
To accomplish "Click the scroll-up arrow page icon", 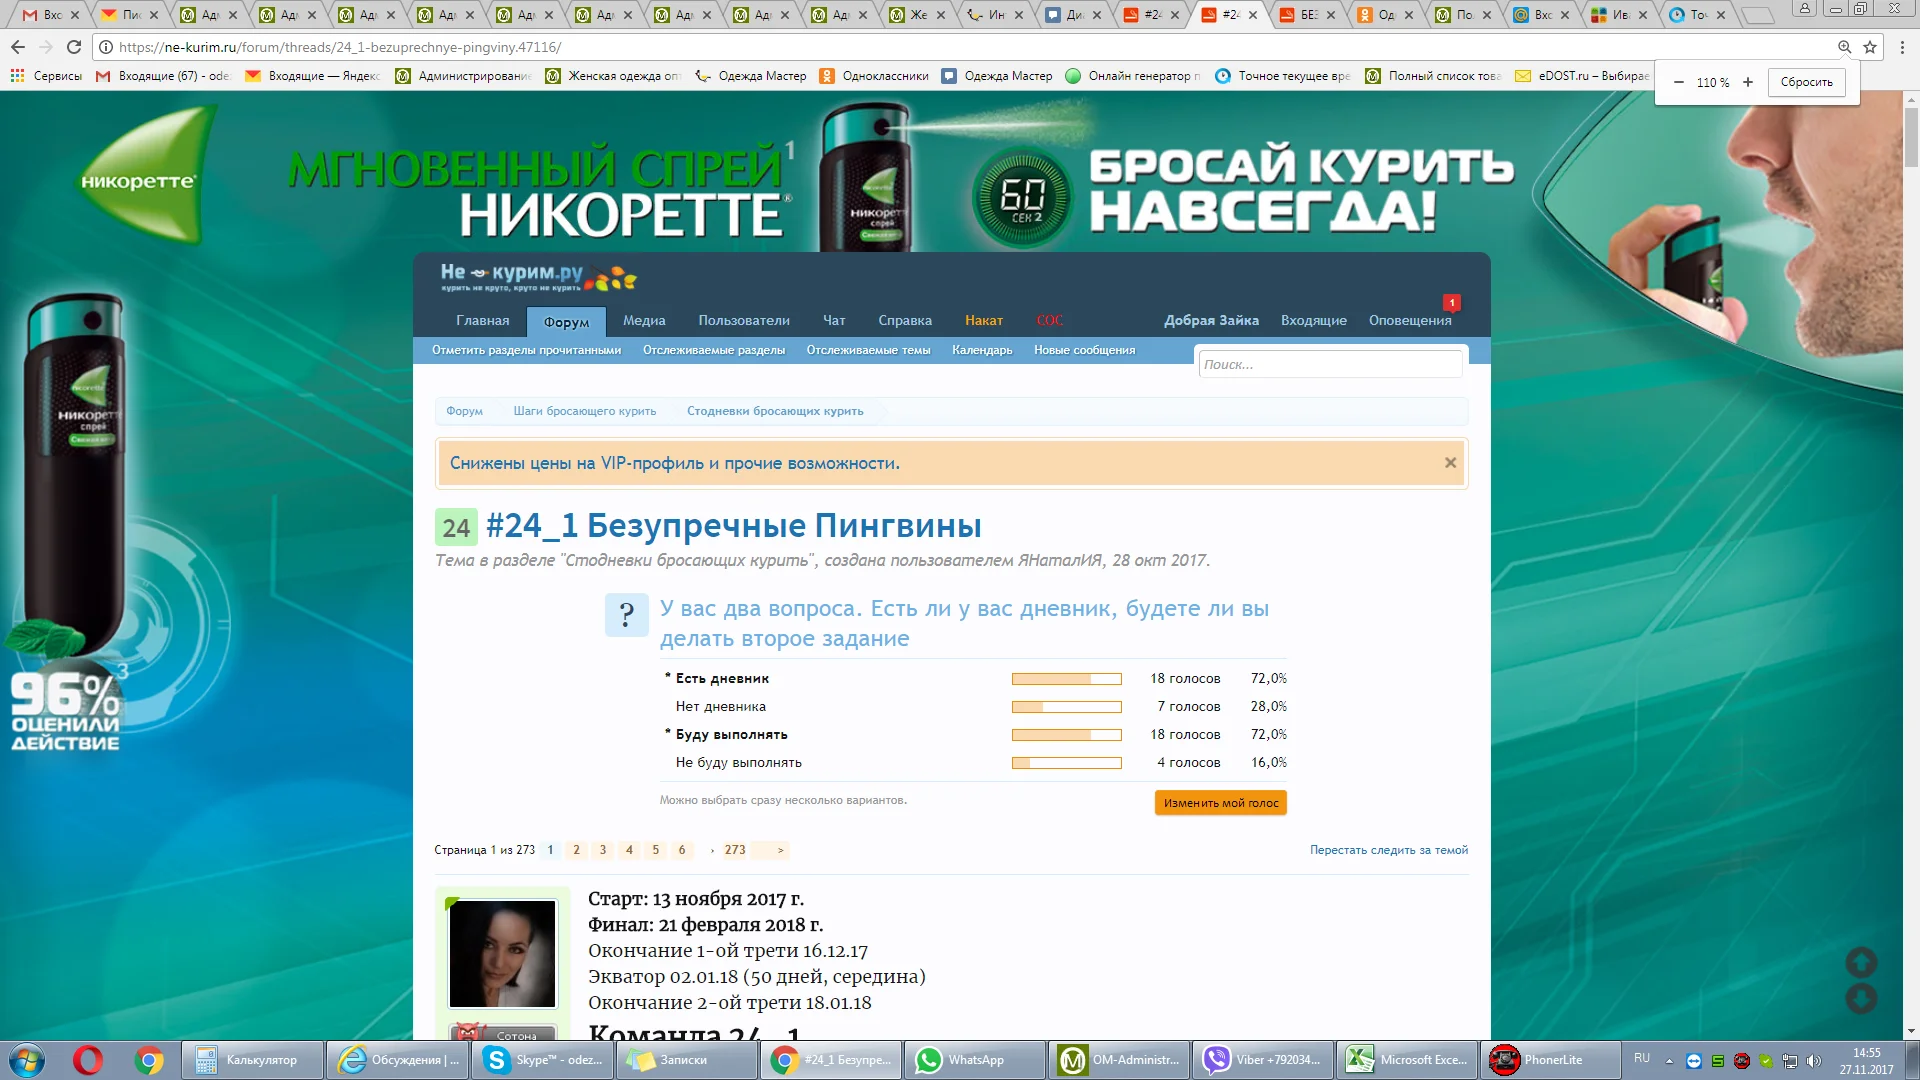I will click(x=1861, y=962).
